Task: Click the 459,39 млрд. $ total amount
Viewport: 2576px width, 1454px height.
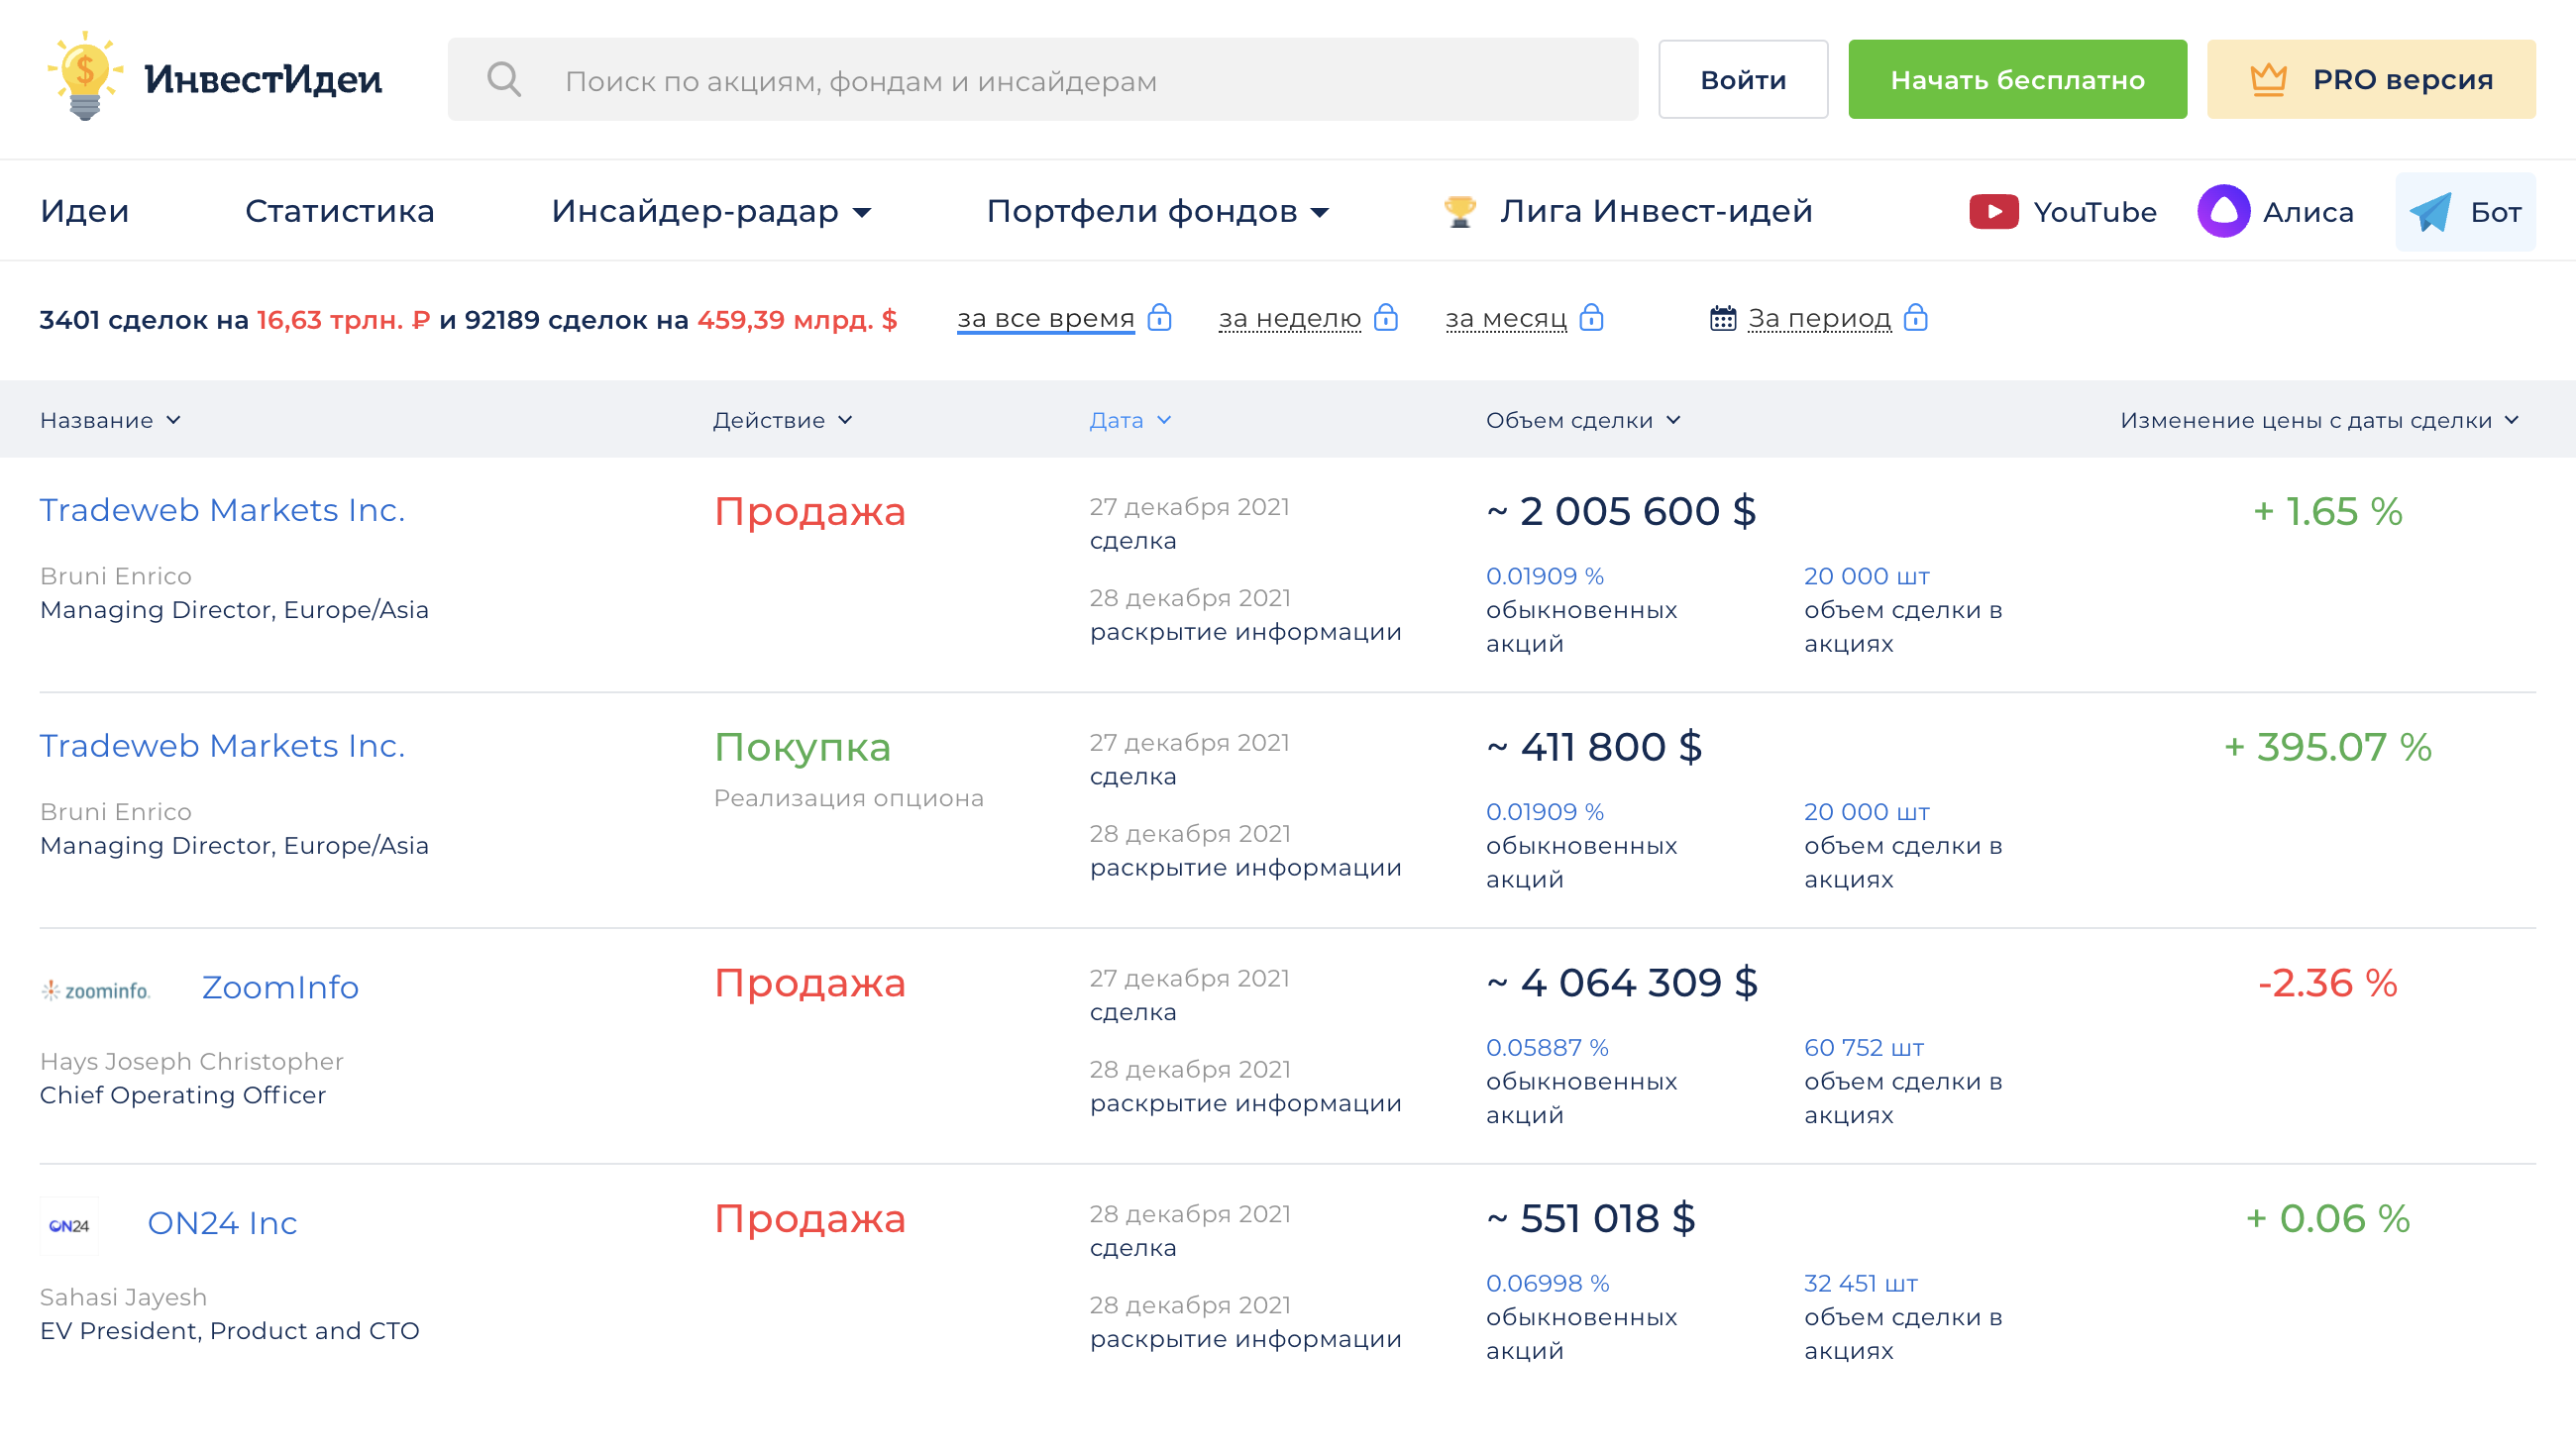Action: coord(797,319)
